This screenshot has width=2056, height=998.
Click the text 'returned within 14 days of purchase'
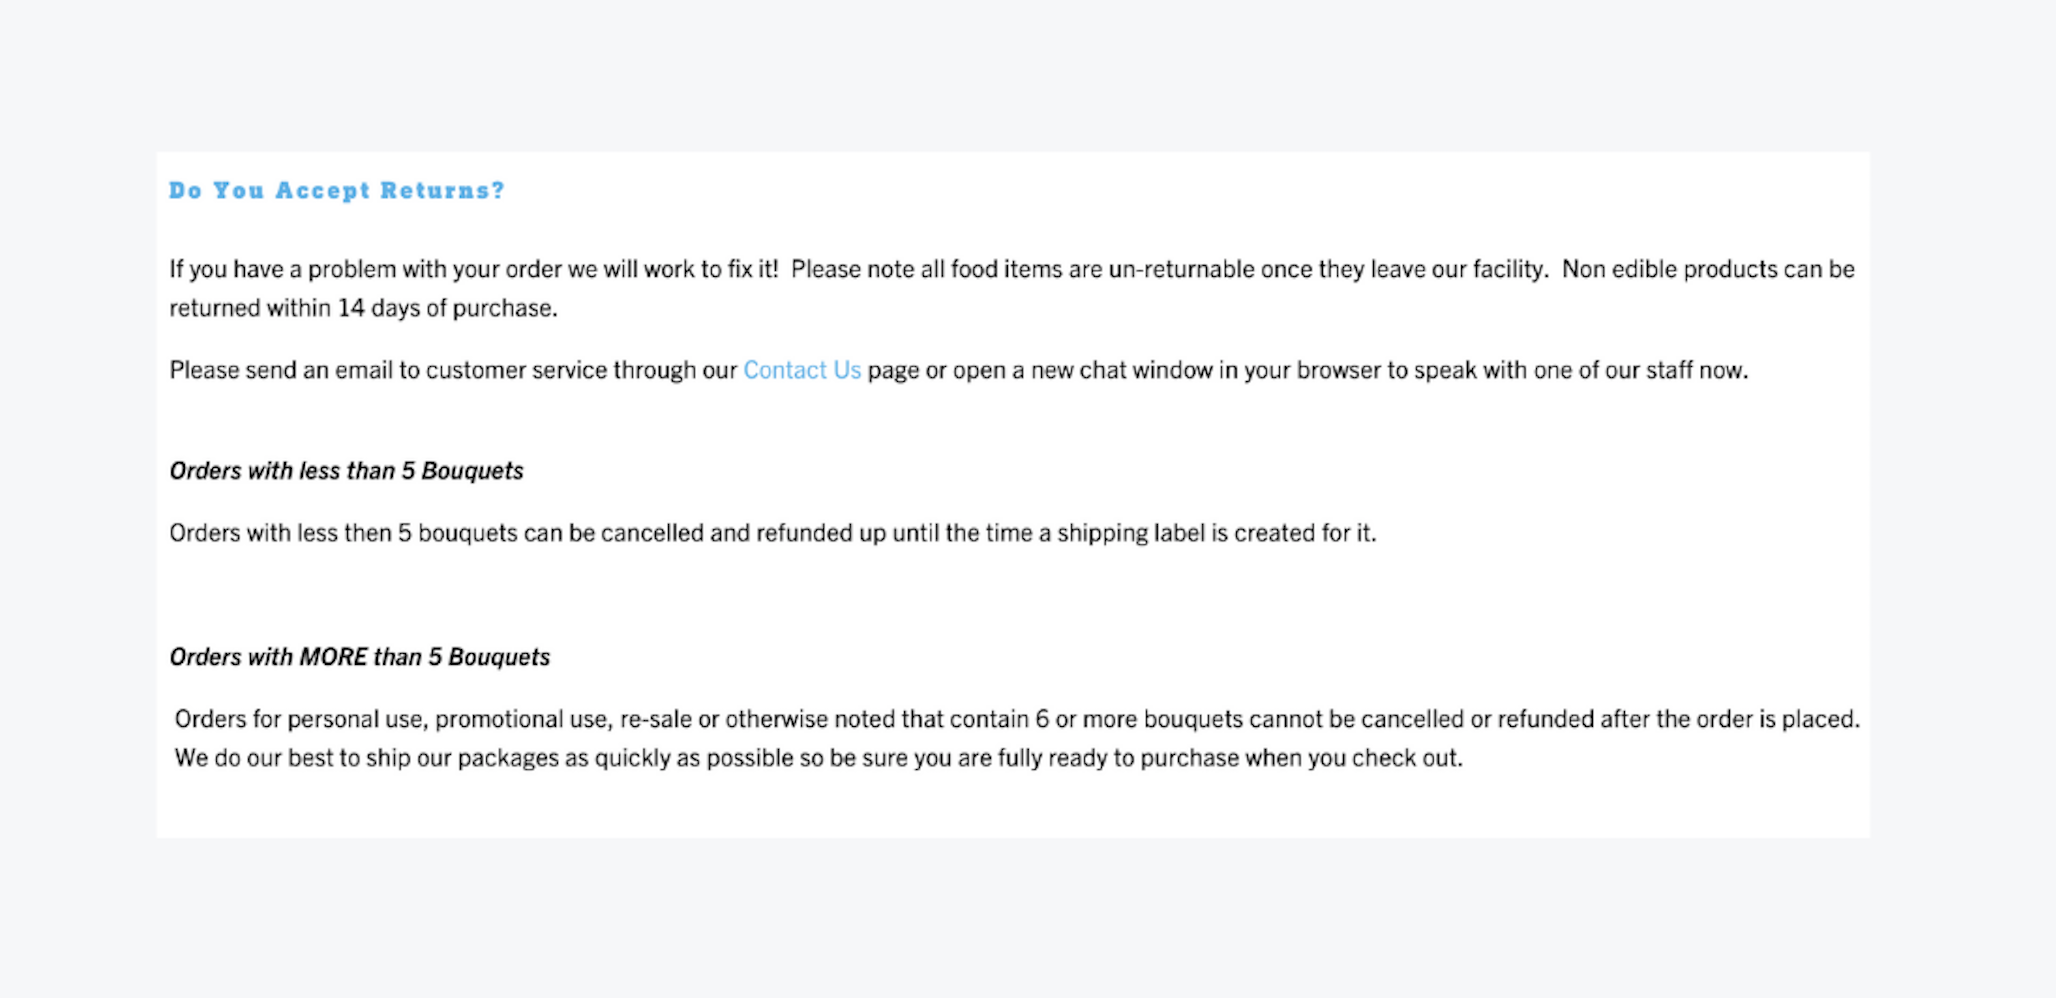[363, 308]
